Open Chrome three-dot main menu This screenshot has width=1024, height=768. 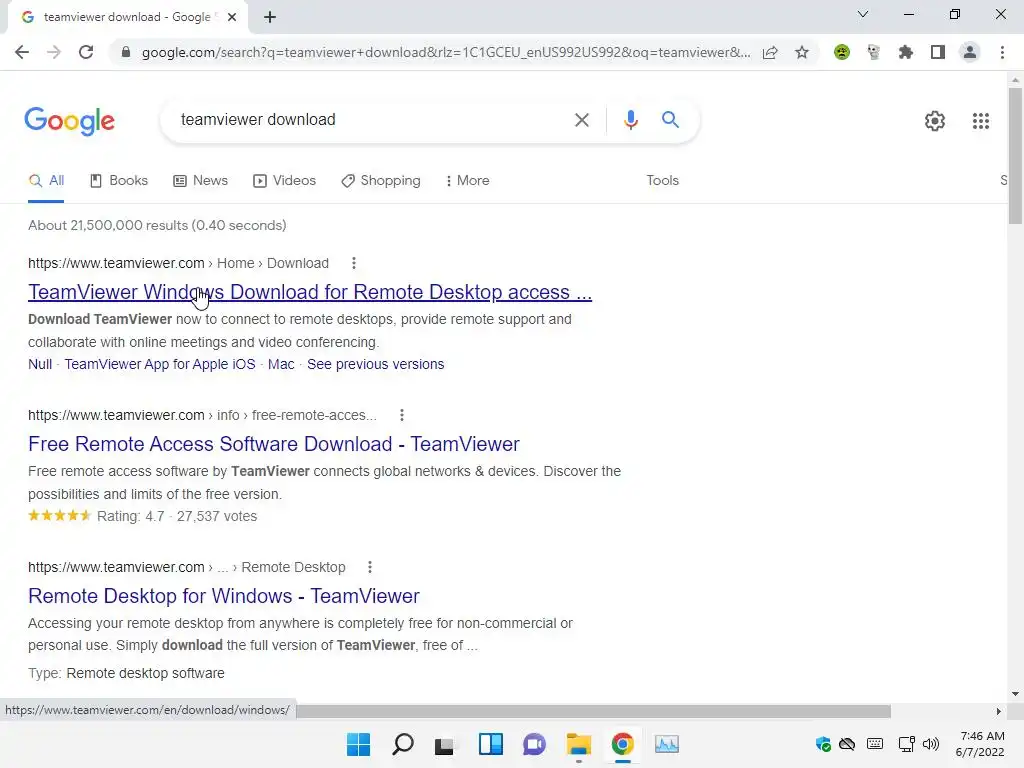click(1002, 52)
